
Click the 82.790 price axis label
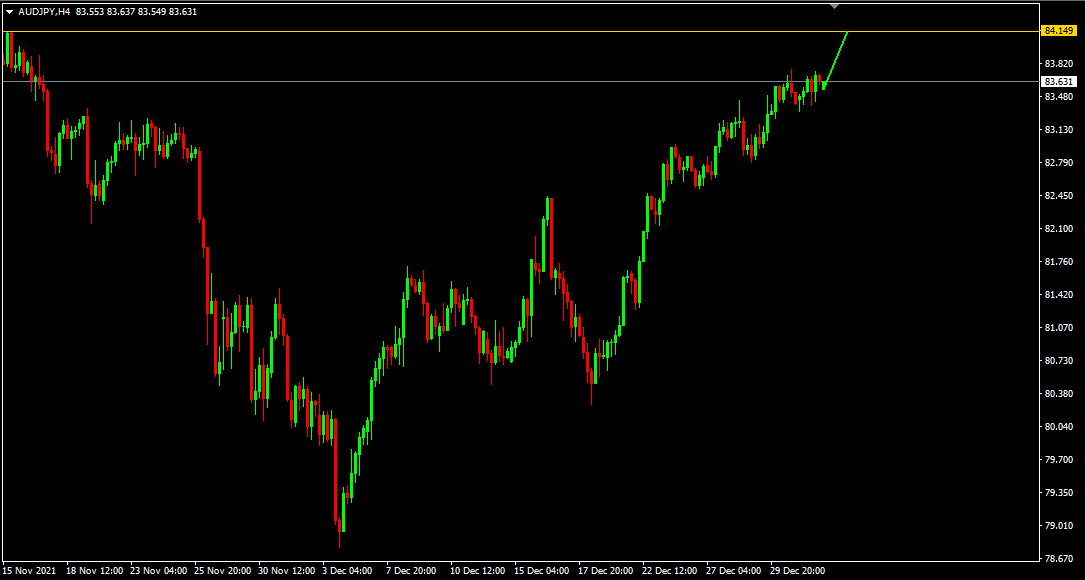[1058, 163]
